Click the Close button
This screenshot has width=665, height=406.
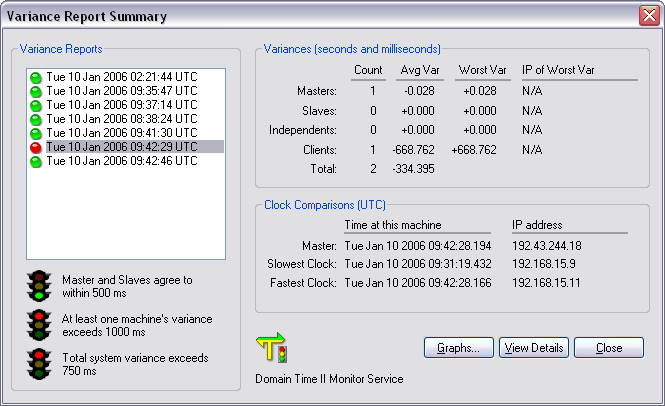point(609,348)
